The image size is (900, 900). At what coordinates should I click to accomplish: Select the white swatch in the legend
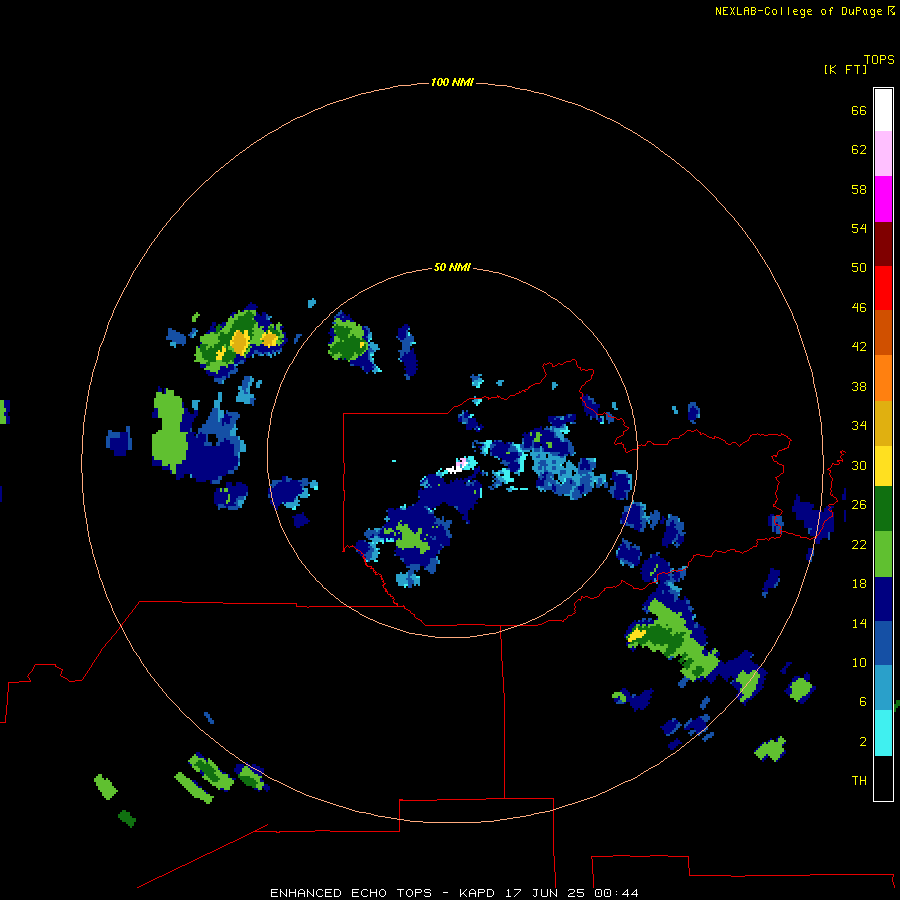click(x=883, y=110)
